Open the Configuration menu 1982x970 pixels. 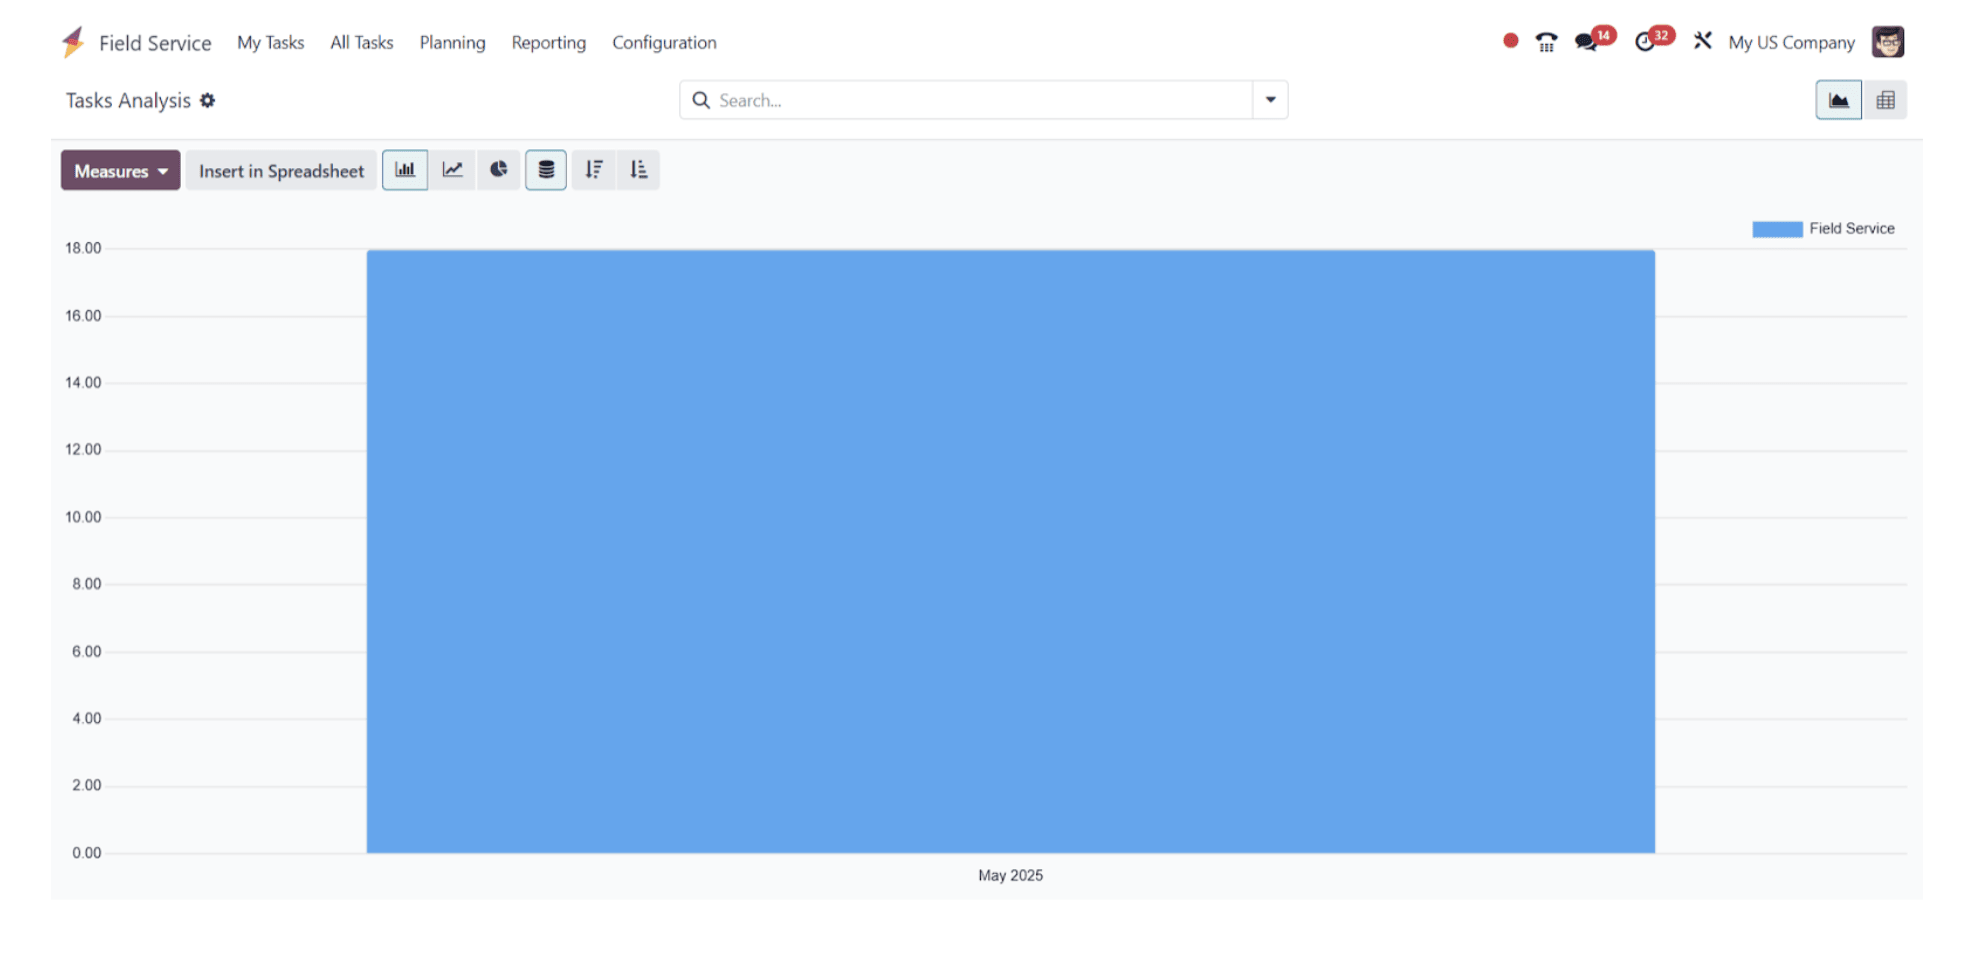pyautogui.click(x=664, y=43)
